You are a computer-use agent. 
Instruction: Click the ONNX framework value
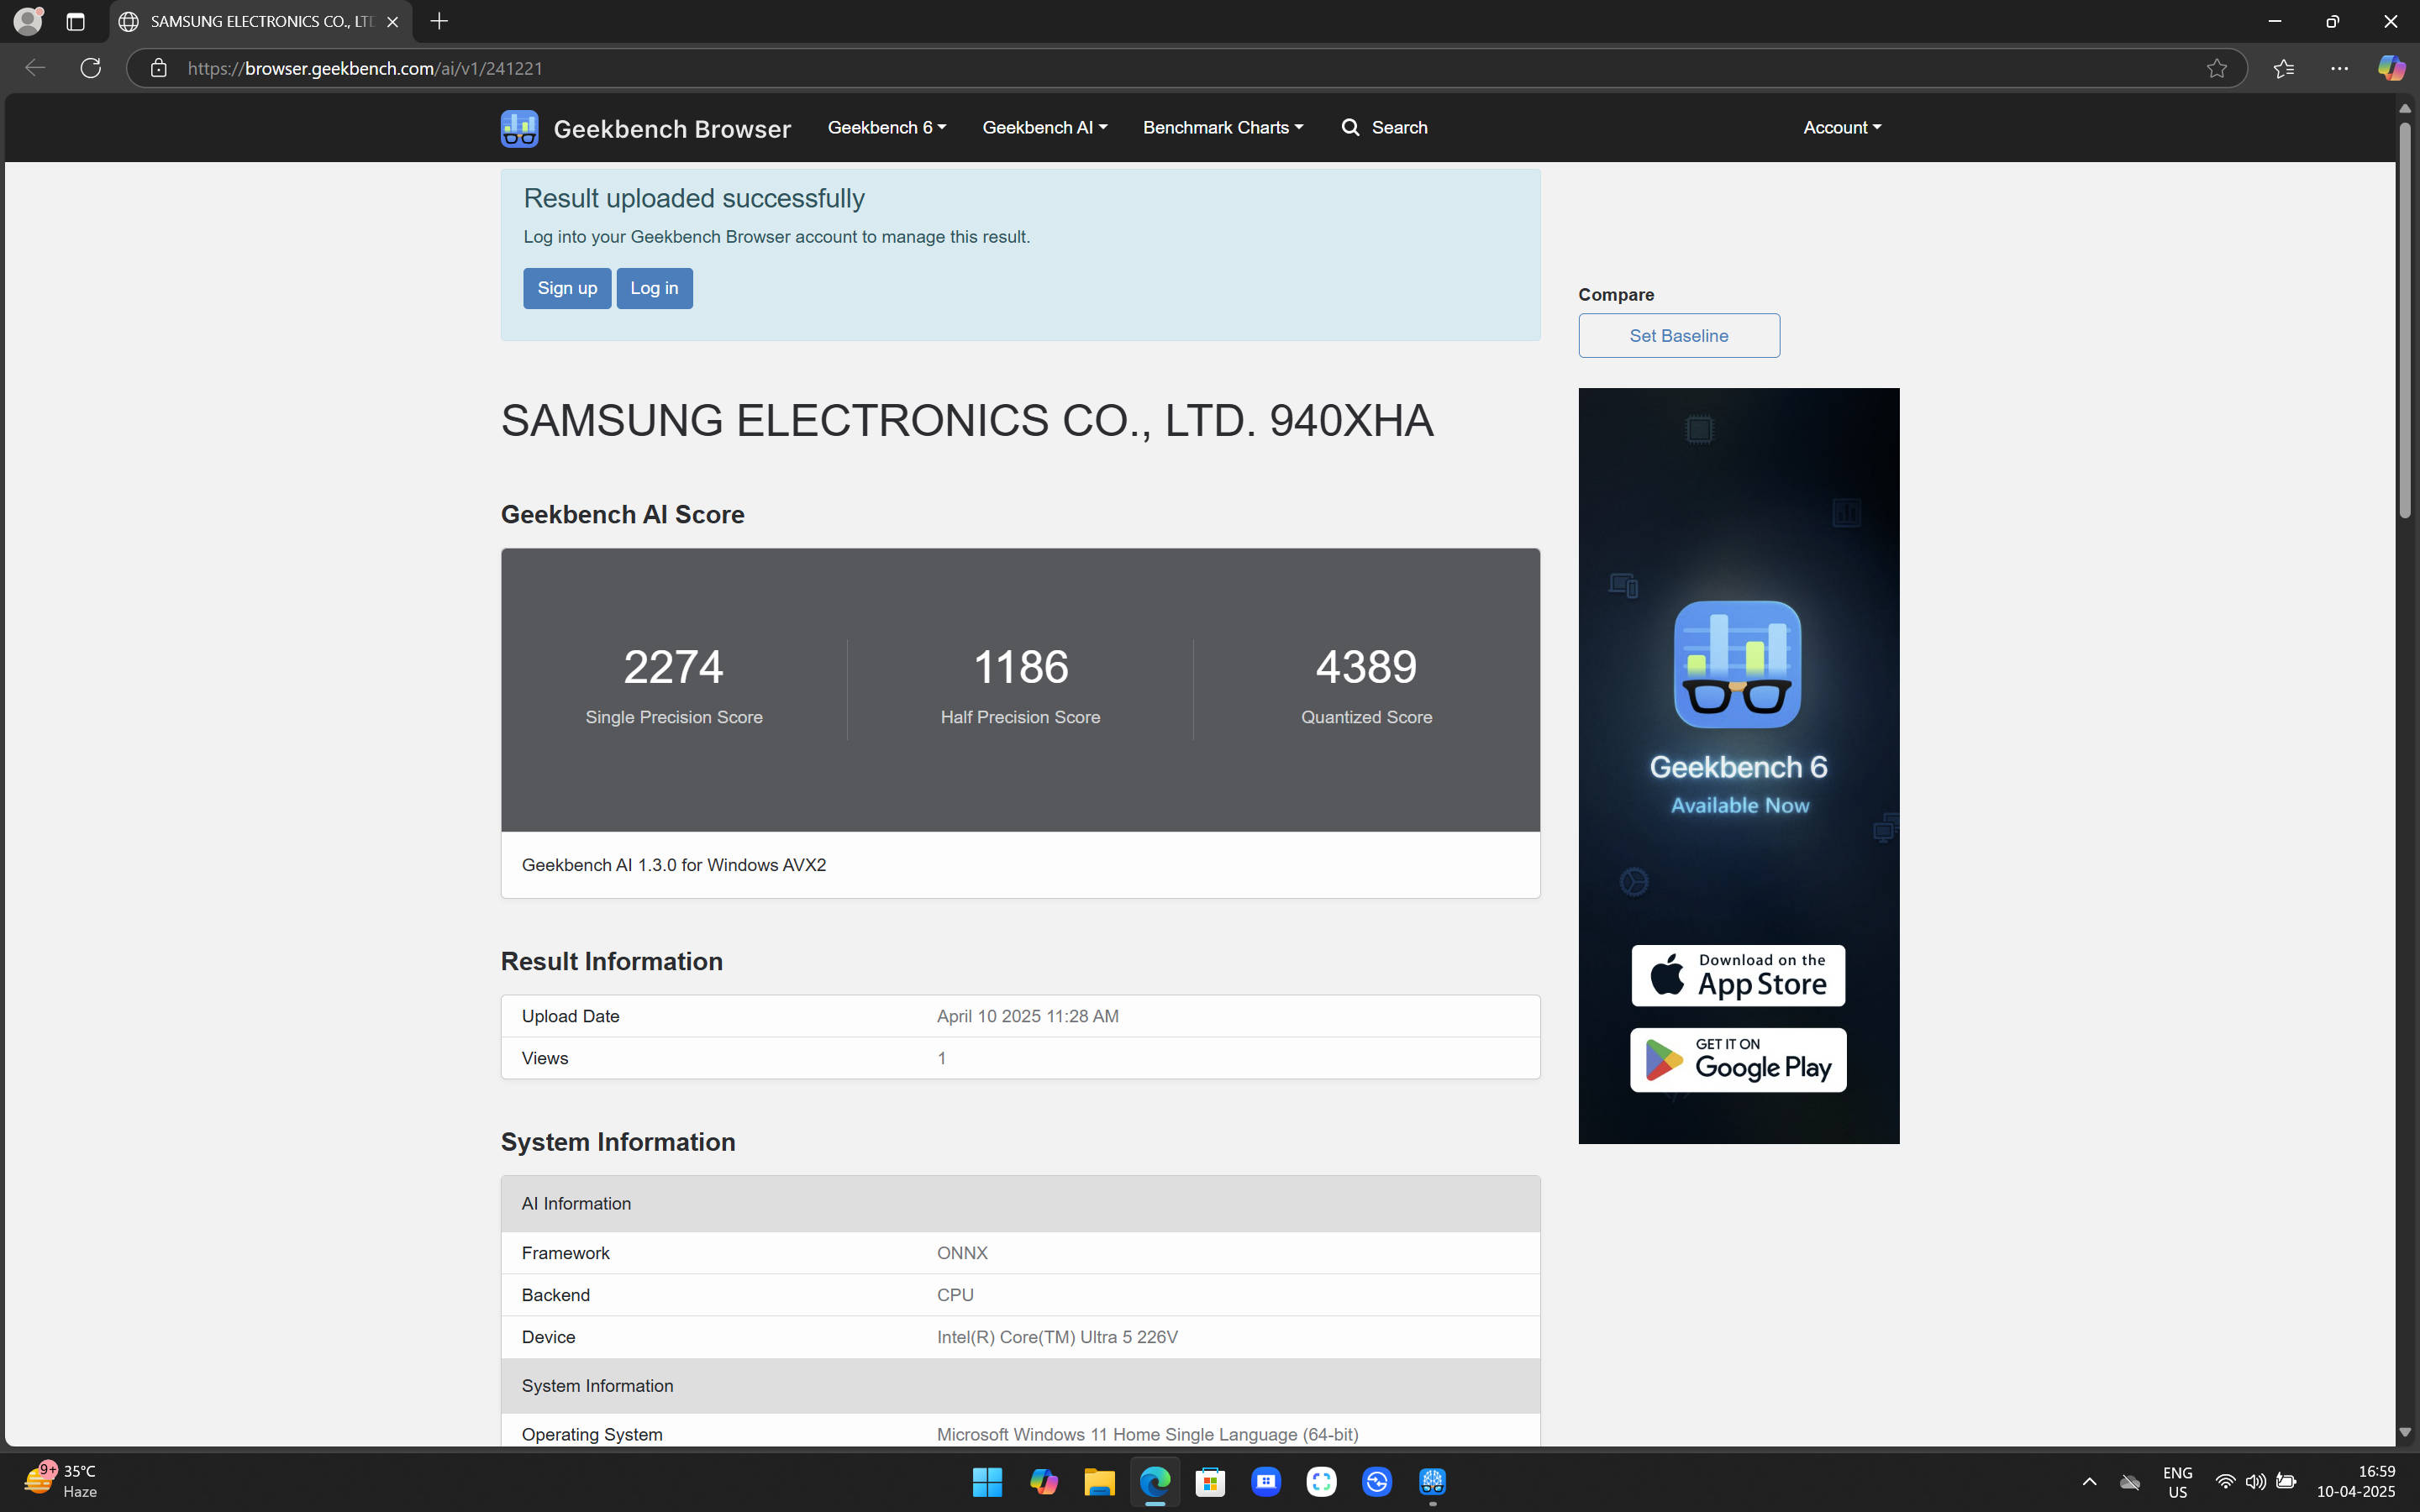pyautogui.click(x=962, y=1253)
